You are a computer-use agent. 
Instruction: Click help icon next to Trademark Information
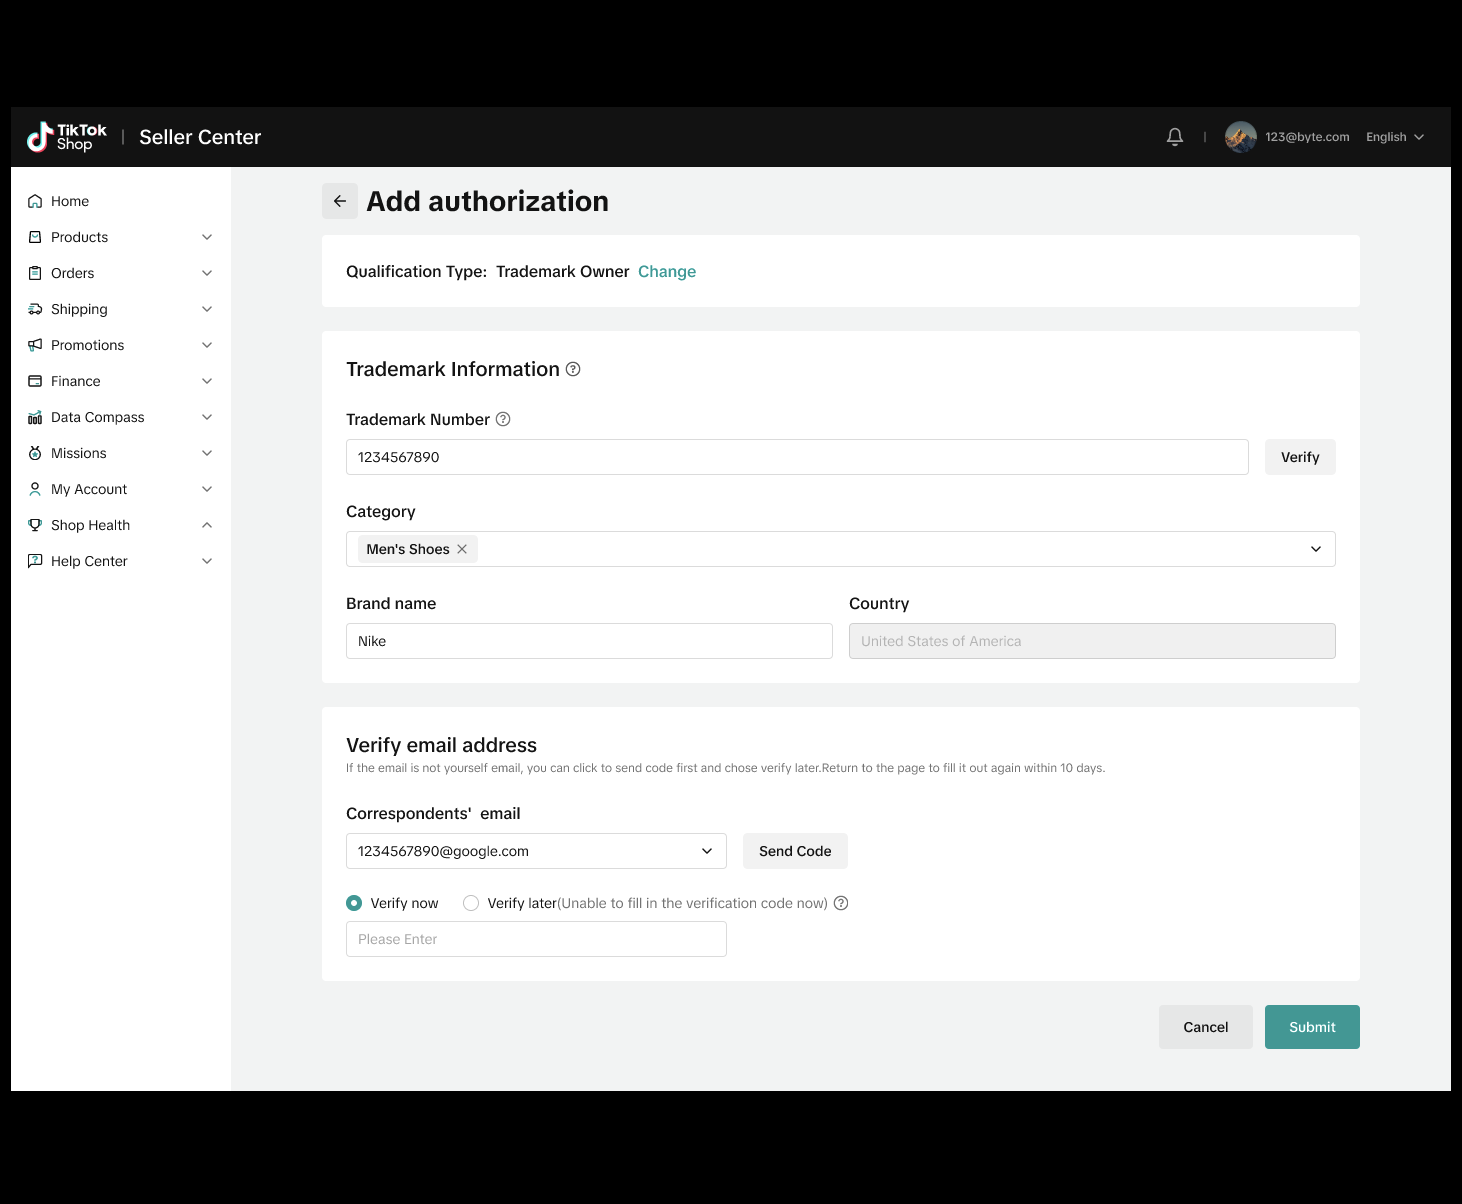[x=573, y=369]
